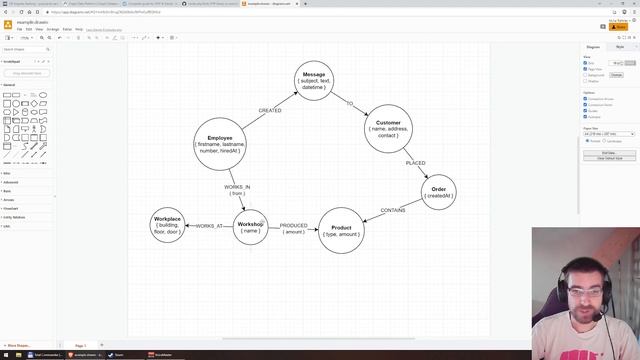640x360 pixels.
Task: Select the curved S-line connector shape
Action: [x=25, y=146]
